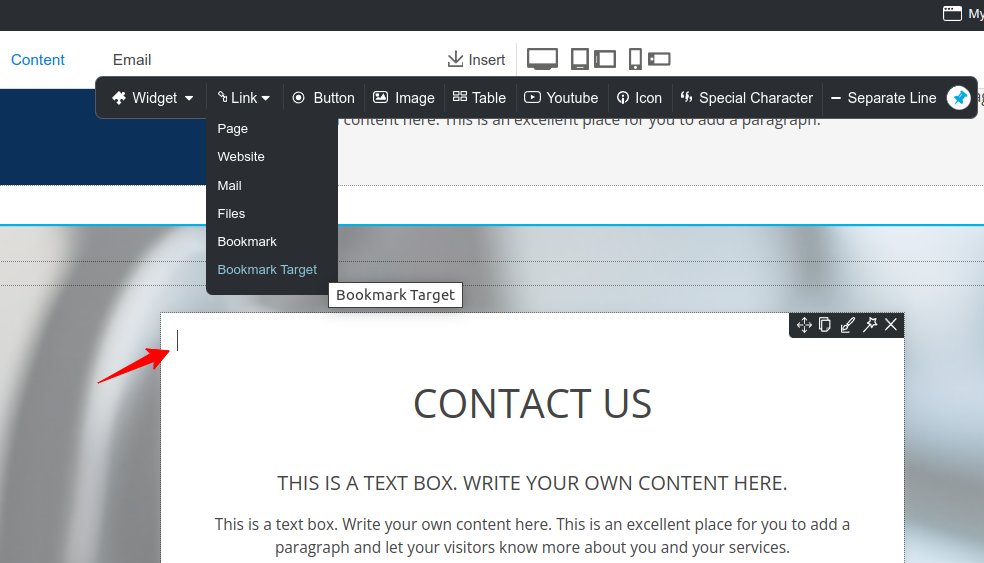The image size is (984, 563).
Task: Insert an Image
Action: click(404, 98)
